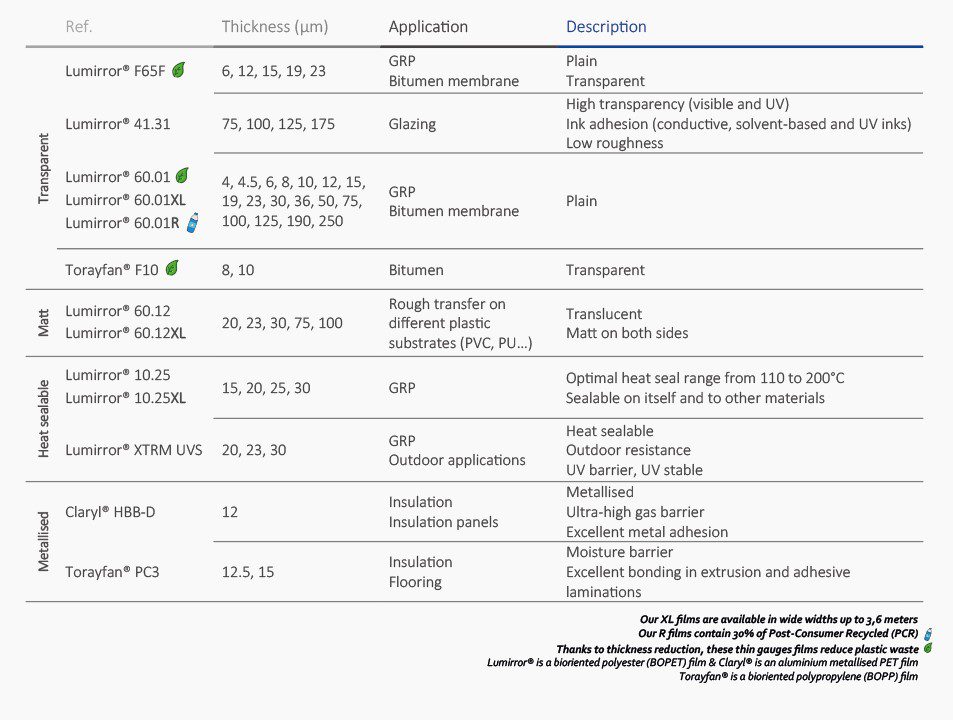Image resolution: width=953 pixels, height=720 pixels.
Task: Click the vertical Metallised category label
Action: [x=43, y=541]
